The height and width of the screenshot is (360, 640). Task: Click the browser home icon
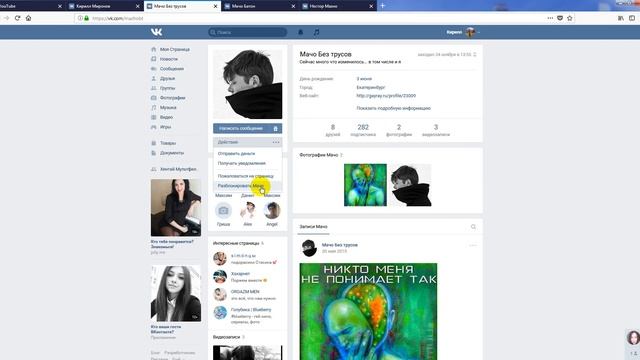click(x=28, y=18)
